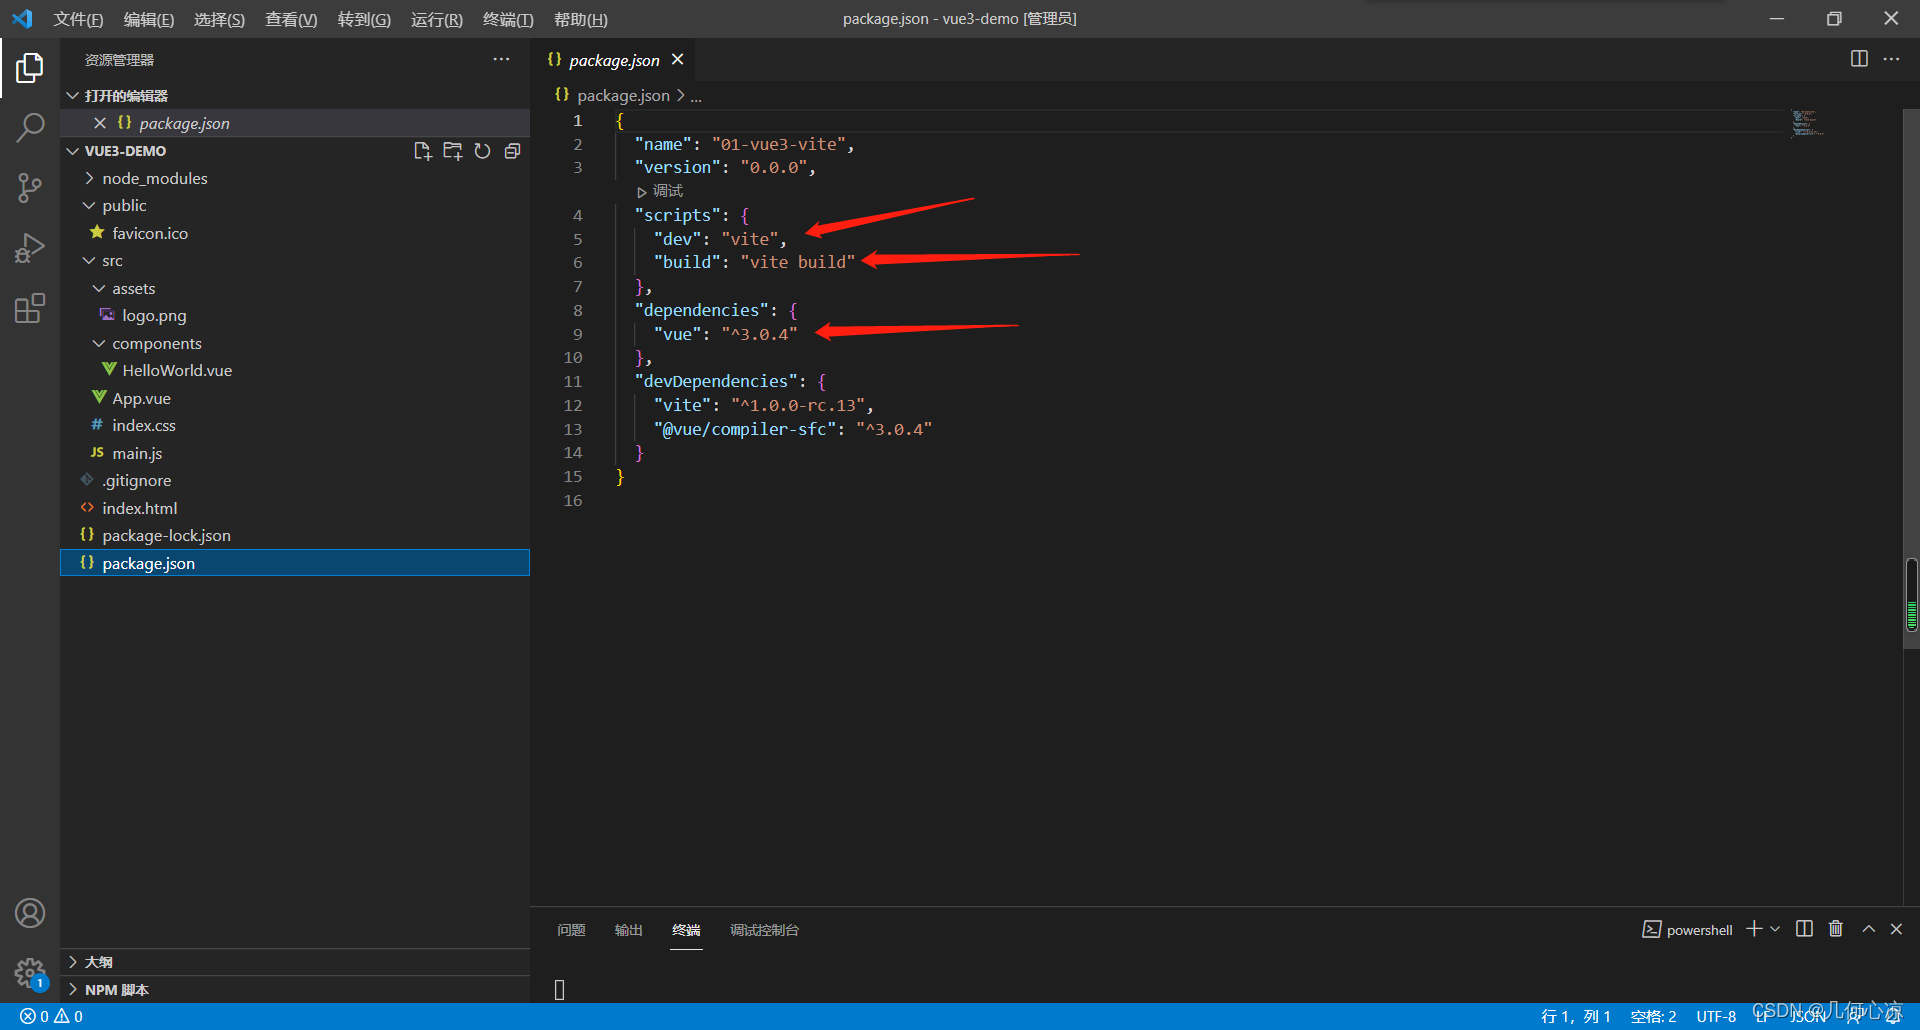Switch to the Output panel tab
This screenshot has height=1030, width=1920.
(628, 930)
